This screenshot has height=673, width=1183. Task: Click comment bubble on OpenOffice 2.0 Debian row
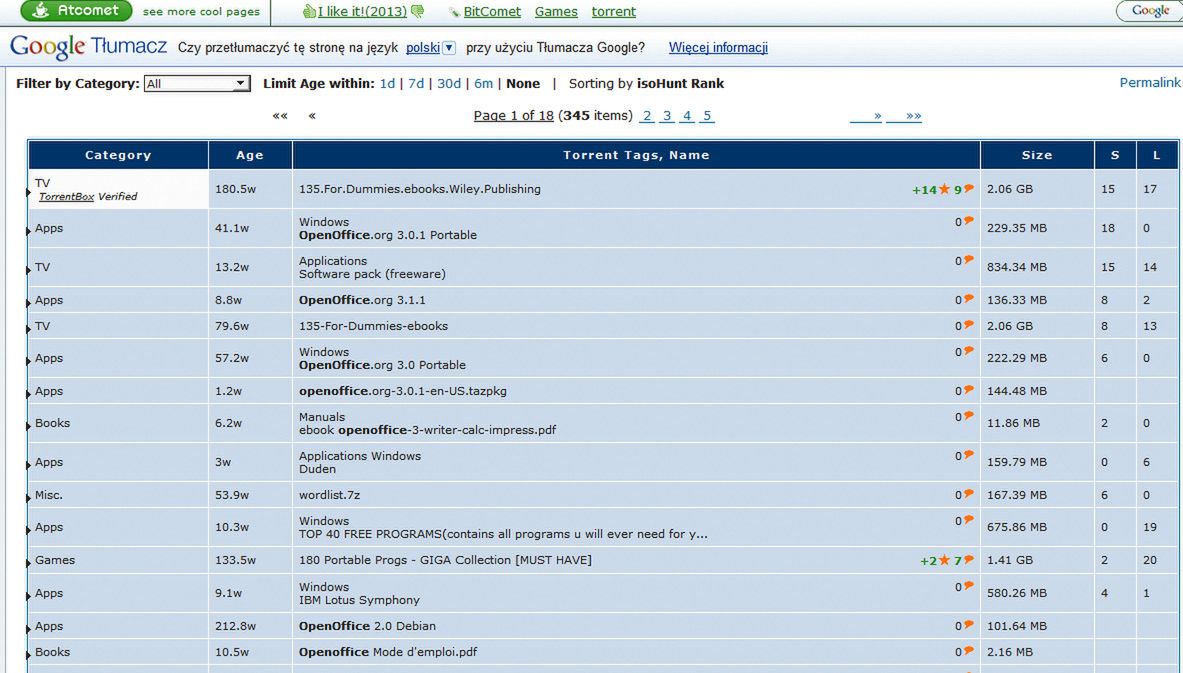[969, 625]
